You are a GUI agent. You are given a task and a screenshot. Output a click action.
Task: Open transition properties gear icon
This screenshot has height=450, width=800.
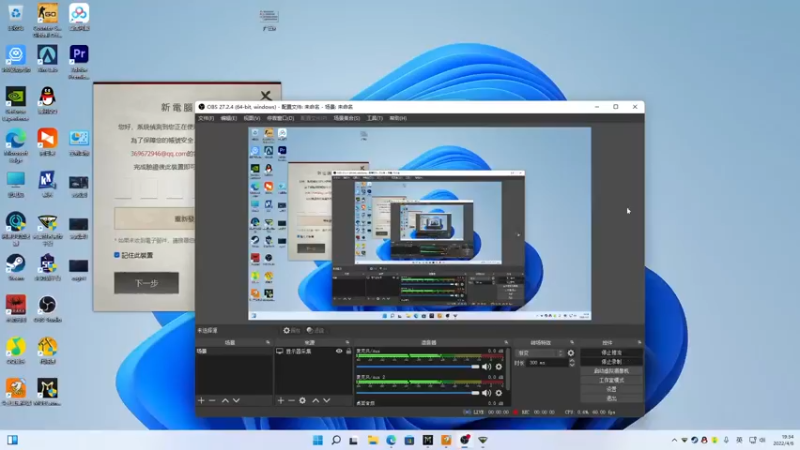pos(570,353)
